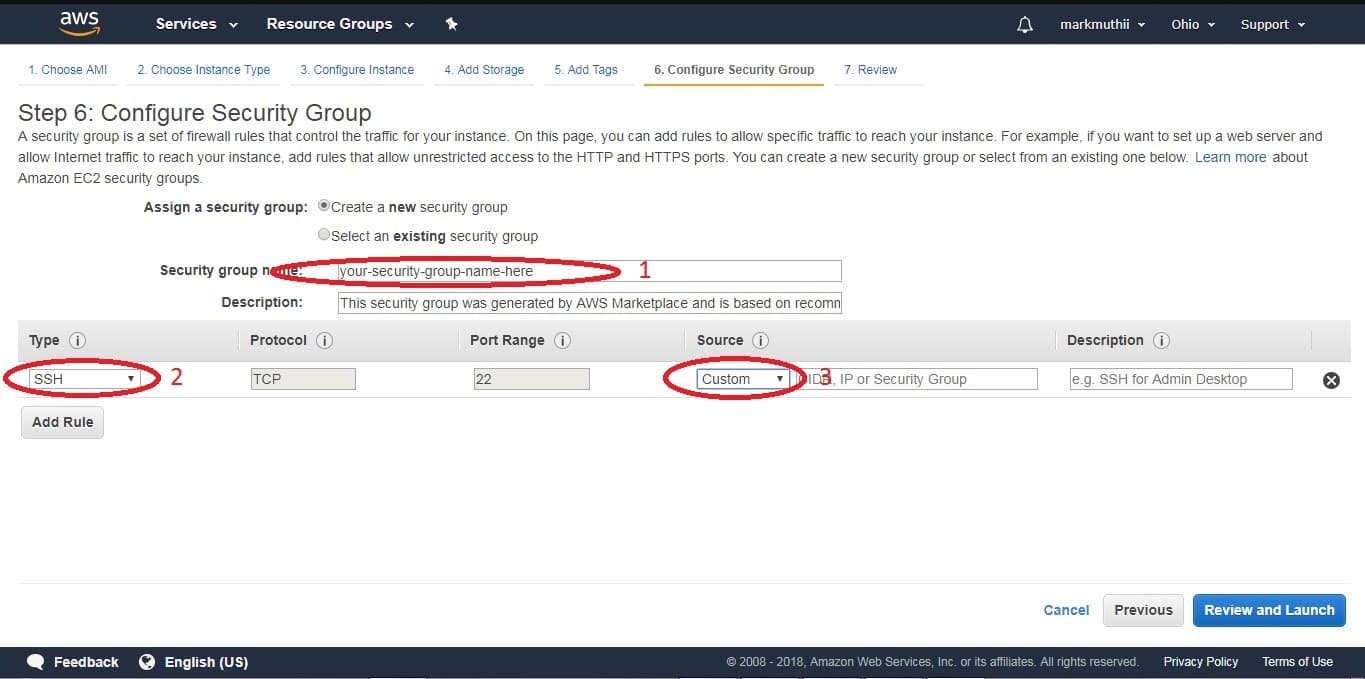
Task: Click info icon next to Type
Action: 78,340
